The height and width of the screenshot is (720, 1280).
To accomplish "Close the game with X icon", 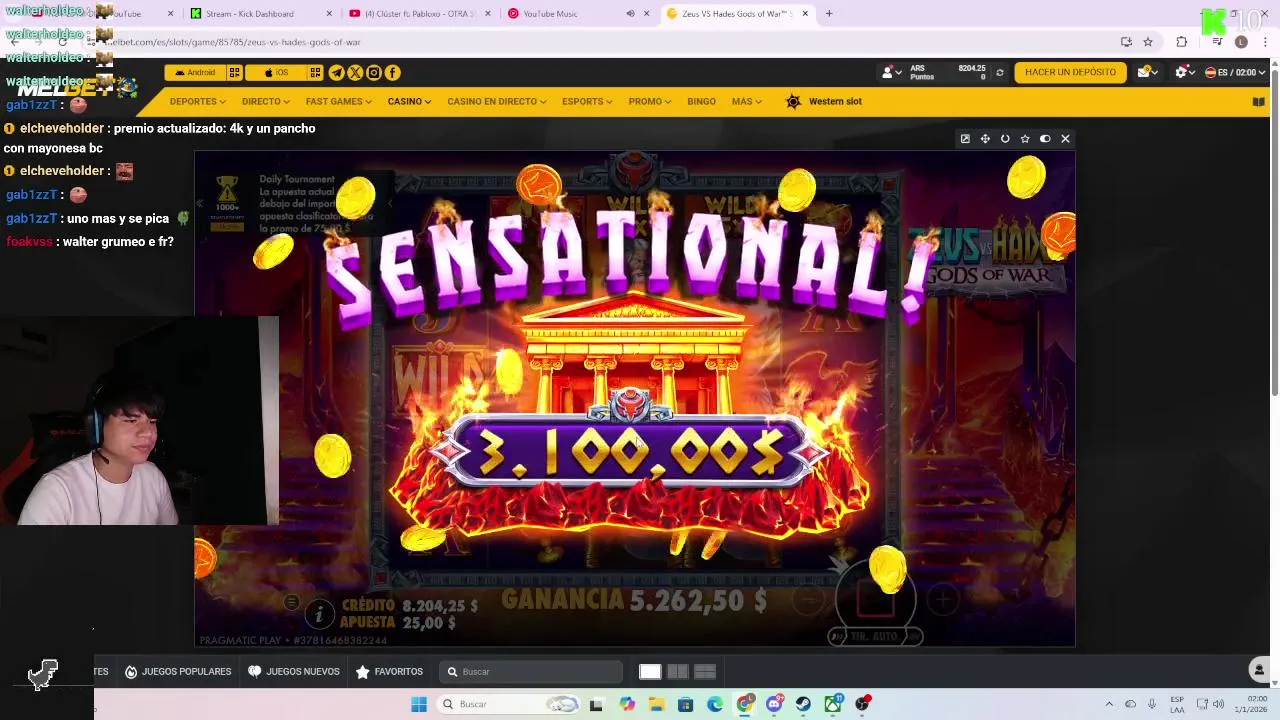I will click(x=1065, y=139).
